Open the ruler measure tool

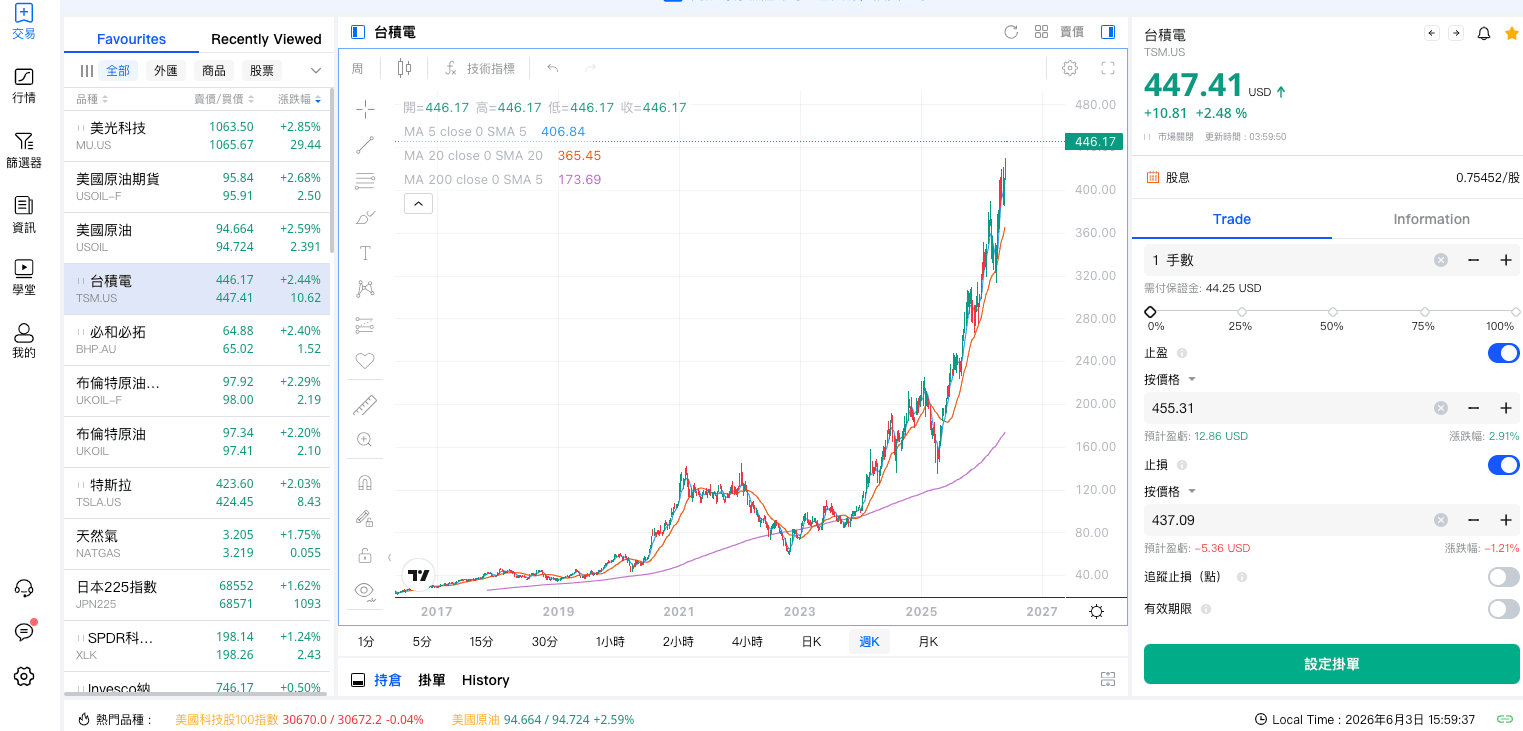[x=365, y=405]
